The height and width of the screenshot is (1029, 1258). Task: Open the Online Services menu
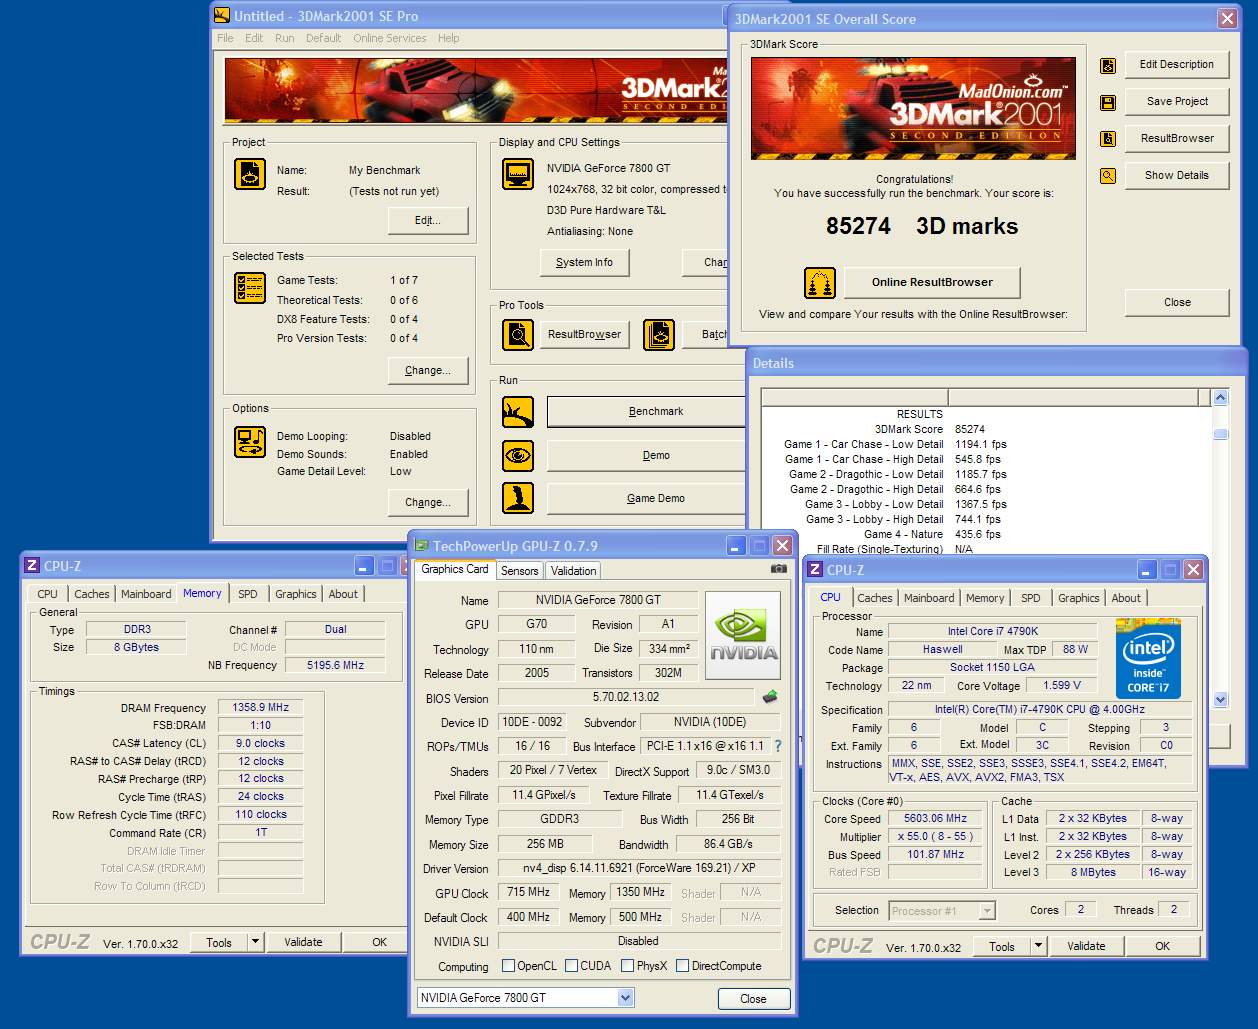click(x=389, y=38)
